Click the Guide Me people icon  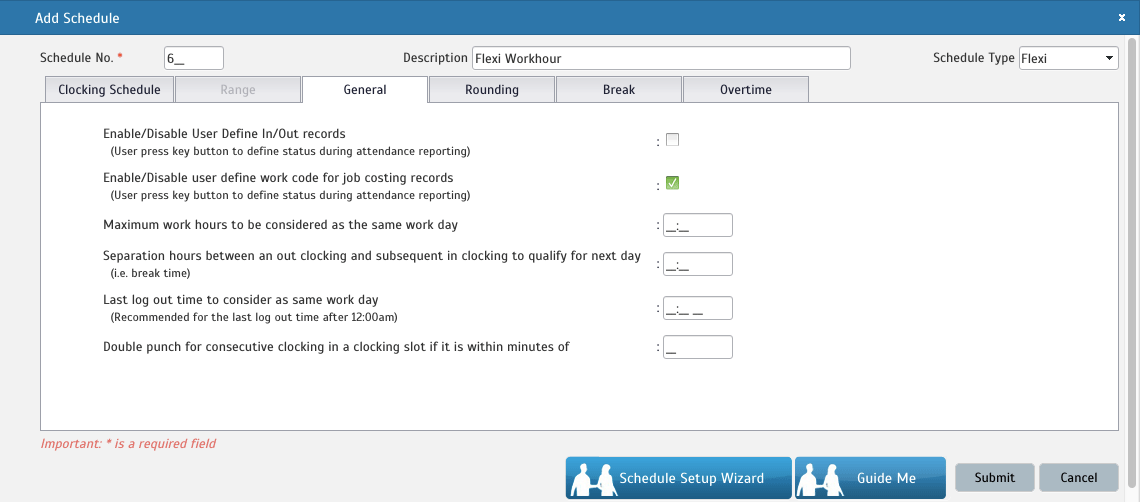point(821,479)
